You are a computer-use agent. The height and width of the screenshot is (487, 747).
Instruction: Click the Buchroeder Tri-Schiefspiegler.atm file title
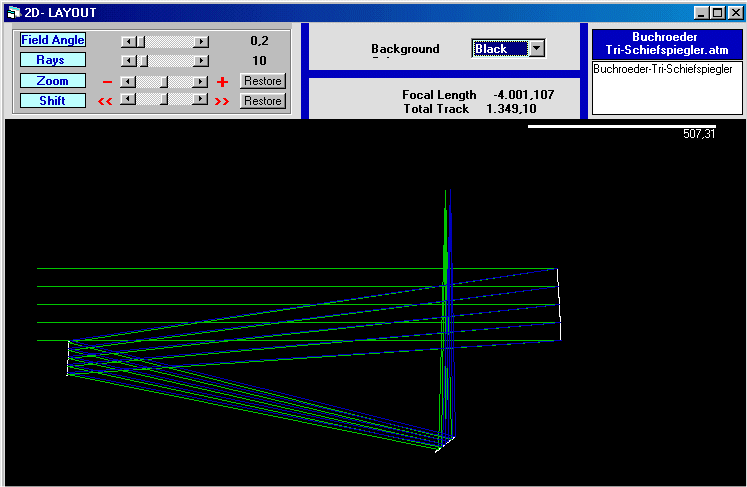coord(666,43)
